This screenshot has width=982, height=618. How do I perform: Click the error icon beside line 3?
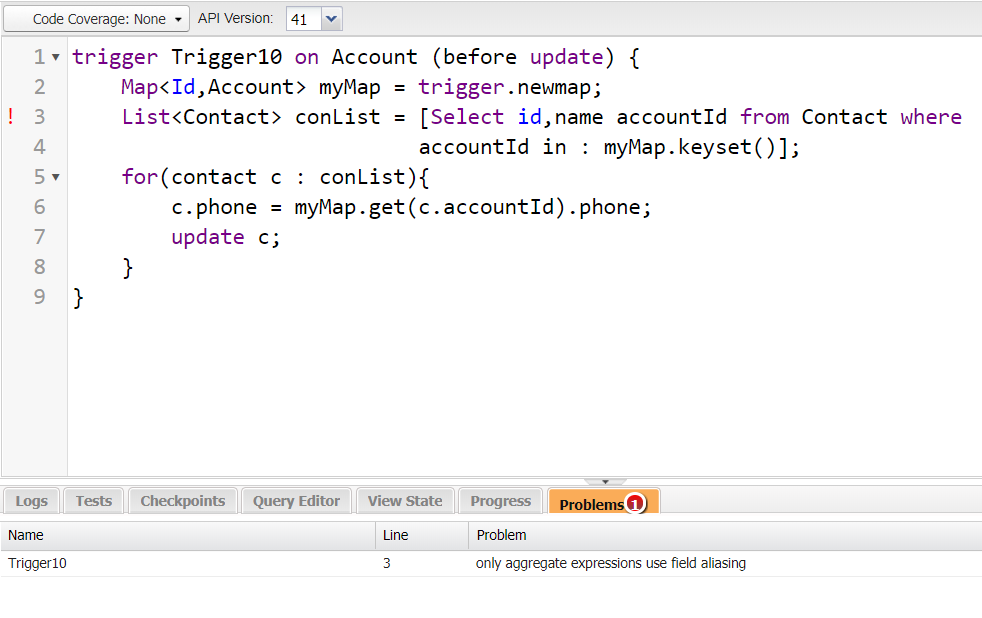pyautogui.click(x=10, y=116)
